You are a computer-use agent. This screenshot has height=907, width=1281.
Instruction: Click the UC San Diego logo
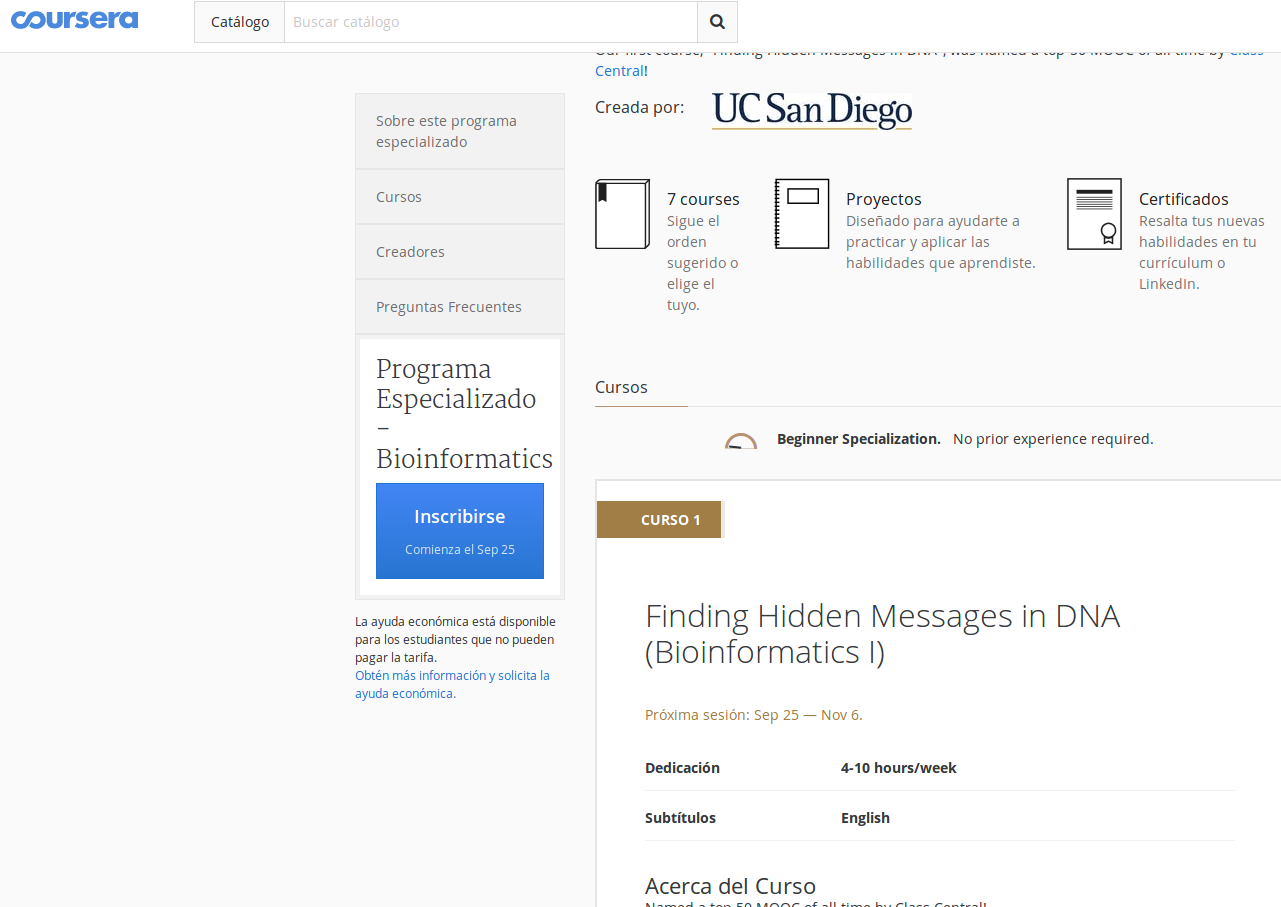pos(812,110)
